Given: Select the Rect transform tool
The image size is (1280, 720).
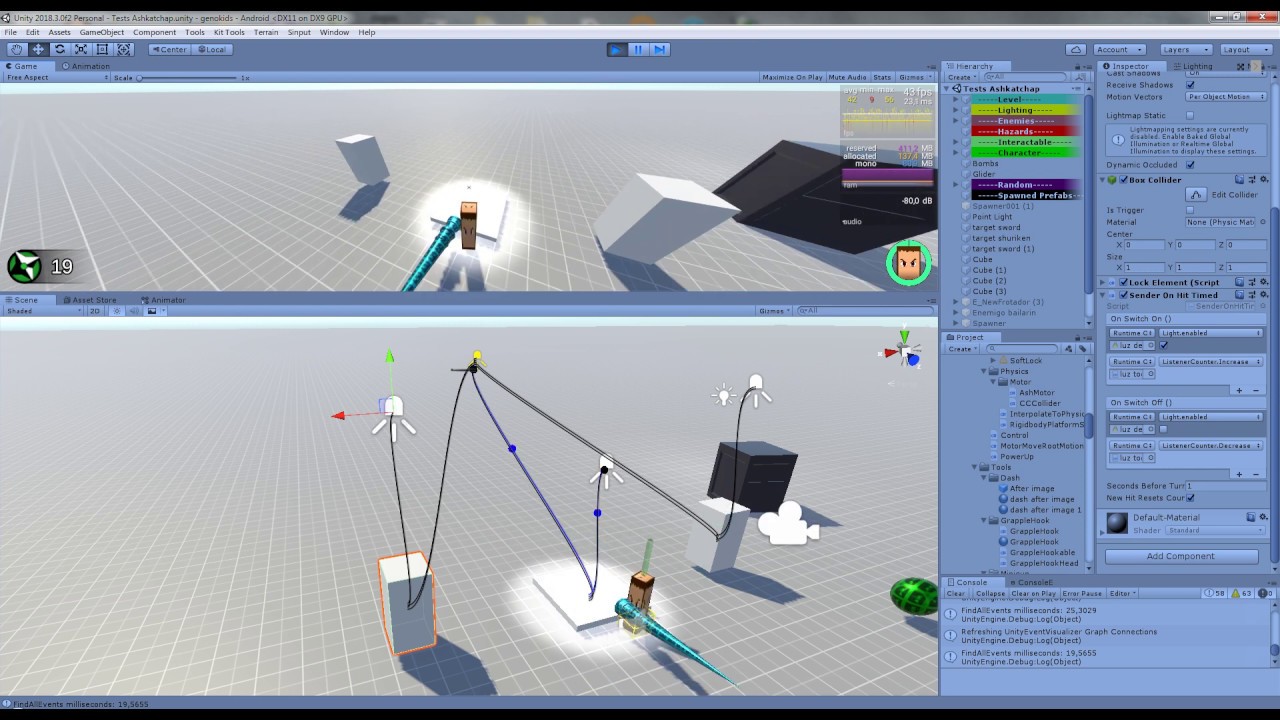Looking at the screenshot, I should coord(102,49).
